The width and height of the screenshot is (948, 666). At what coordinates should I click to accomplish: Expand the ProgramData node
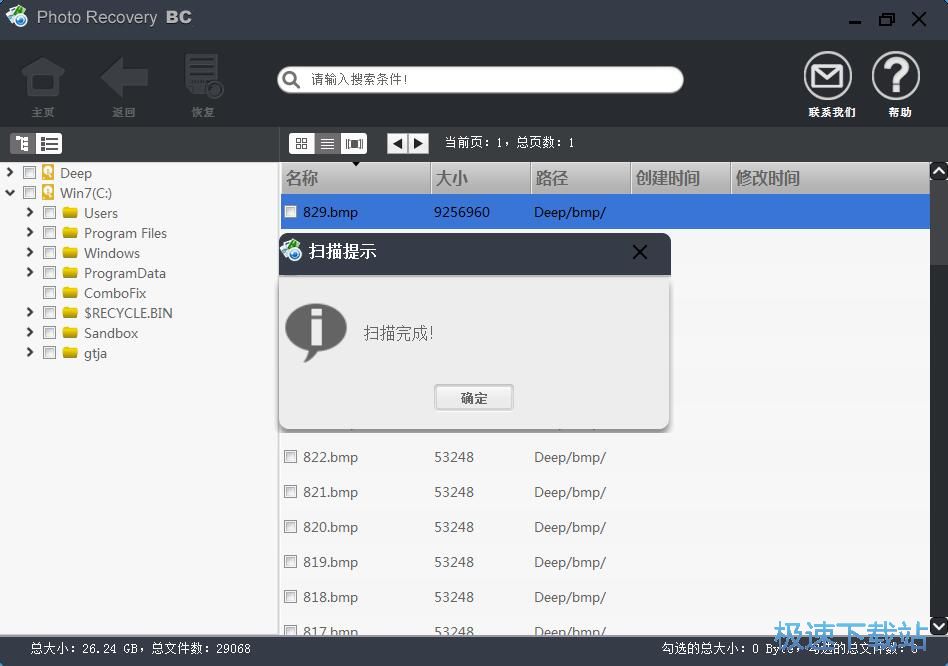[30, 272]
